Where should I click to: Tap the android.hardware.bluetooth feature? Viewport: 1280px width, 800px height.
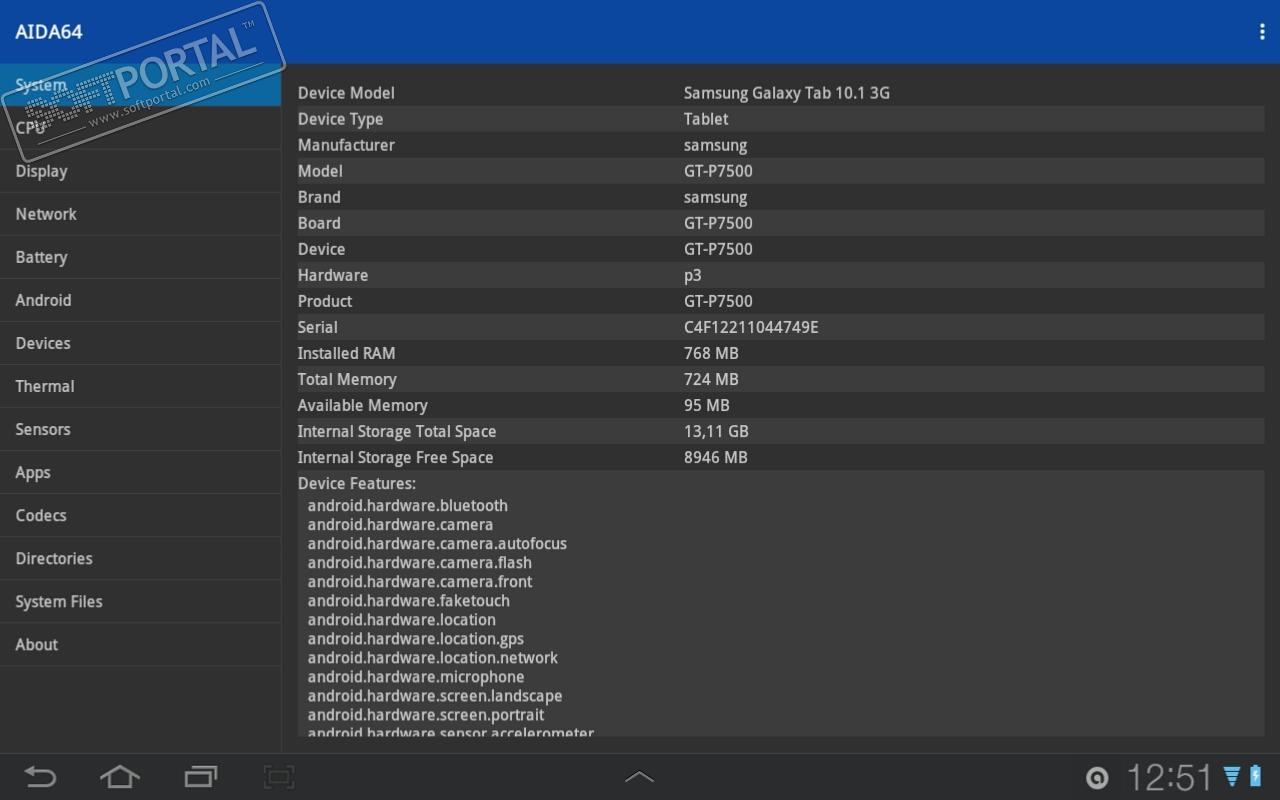coord(408,506)
